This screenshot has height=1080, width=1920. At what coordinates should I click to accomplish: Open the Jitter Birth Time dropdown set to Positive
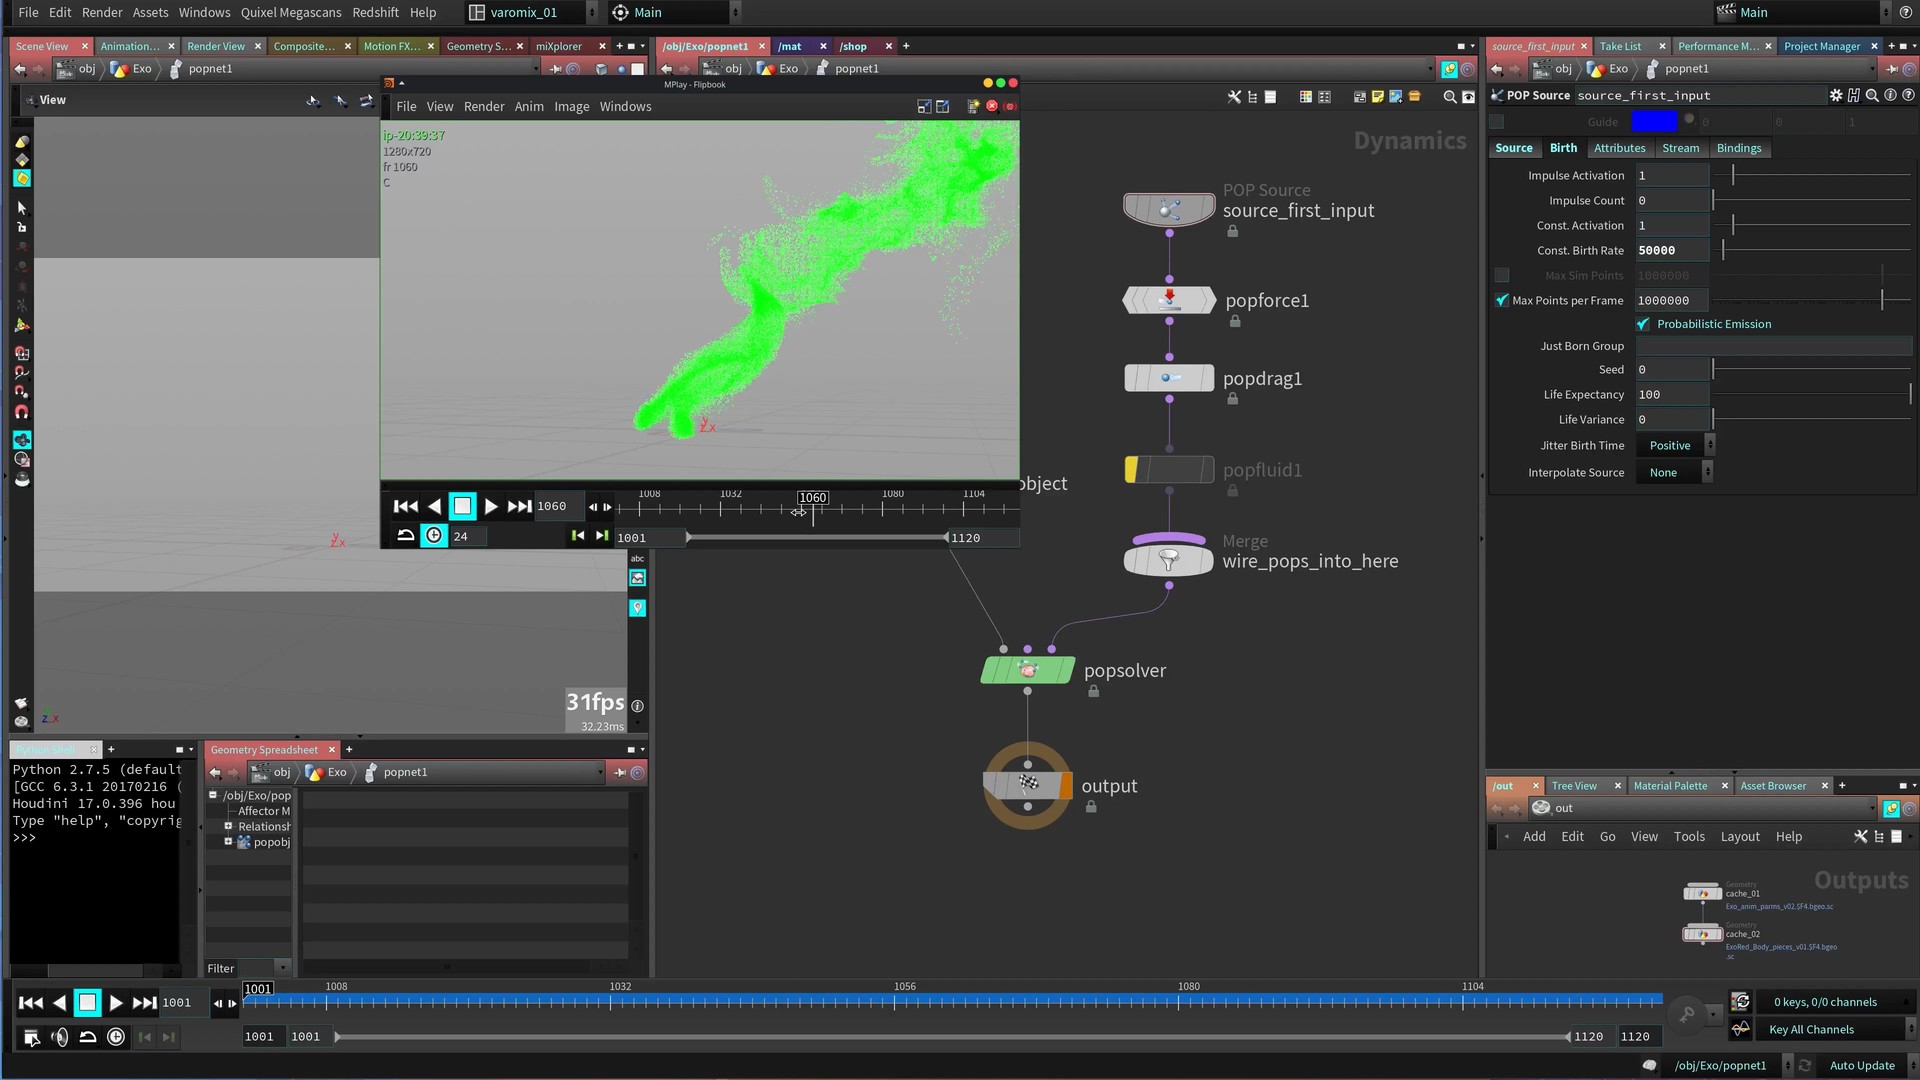[x=1673, y=445]
